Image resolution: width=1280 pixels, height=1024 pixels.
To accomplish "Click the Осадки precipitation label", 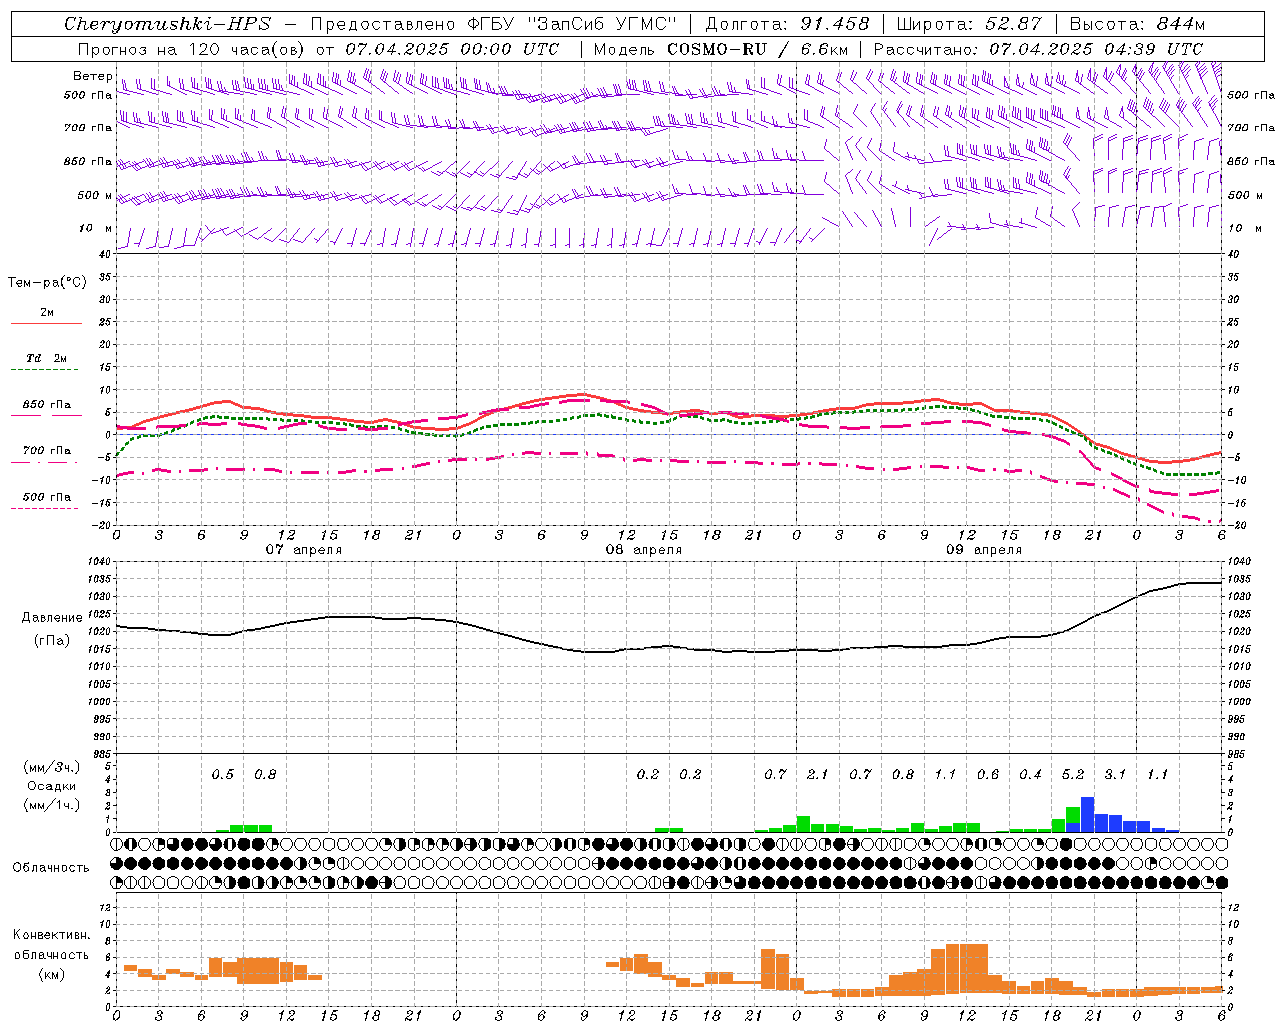I will [51, 786].
